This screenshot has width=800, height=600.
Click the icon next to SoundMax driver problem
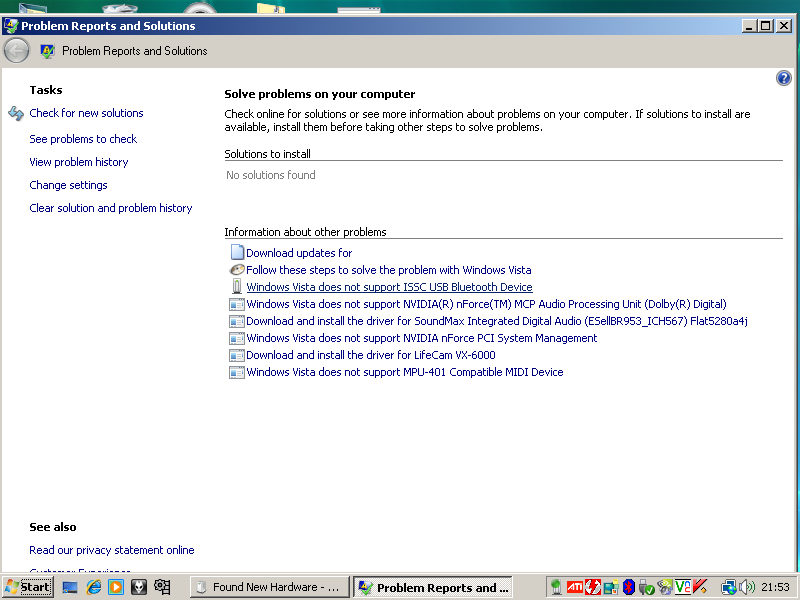point(237,321)
